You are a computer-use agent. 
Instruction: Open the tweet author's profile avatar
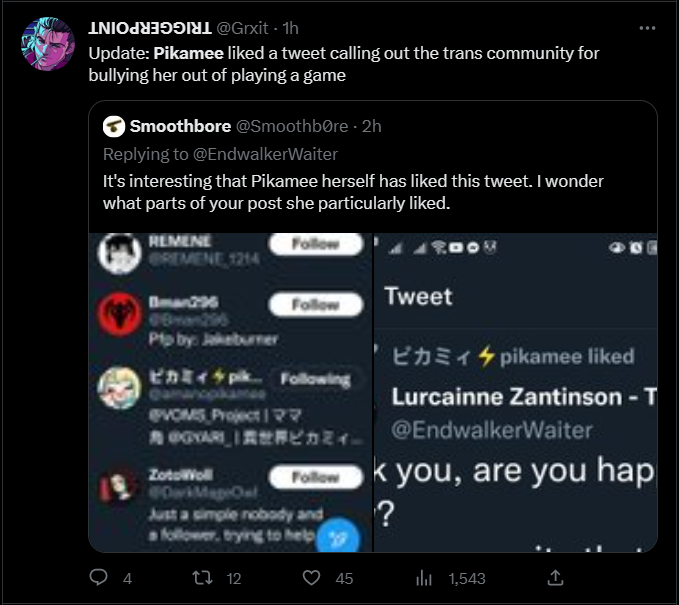(x=46, y=45)
